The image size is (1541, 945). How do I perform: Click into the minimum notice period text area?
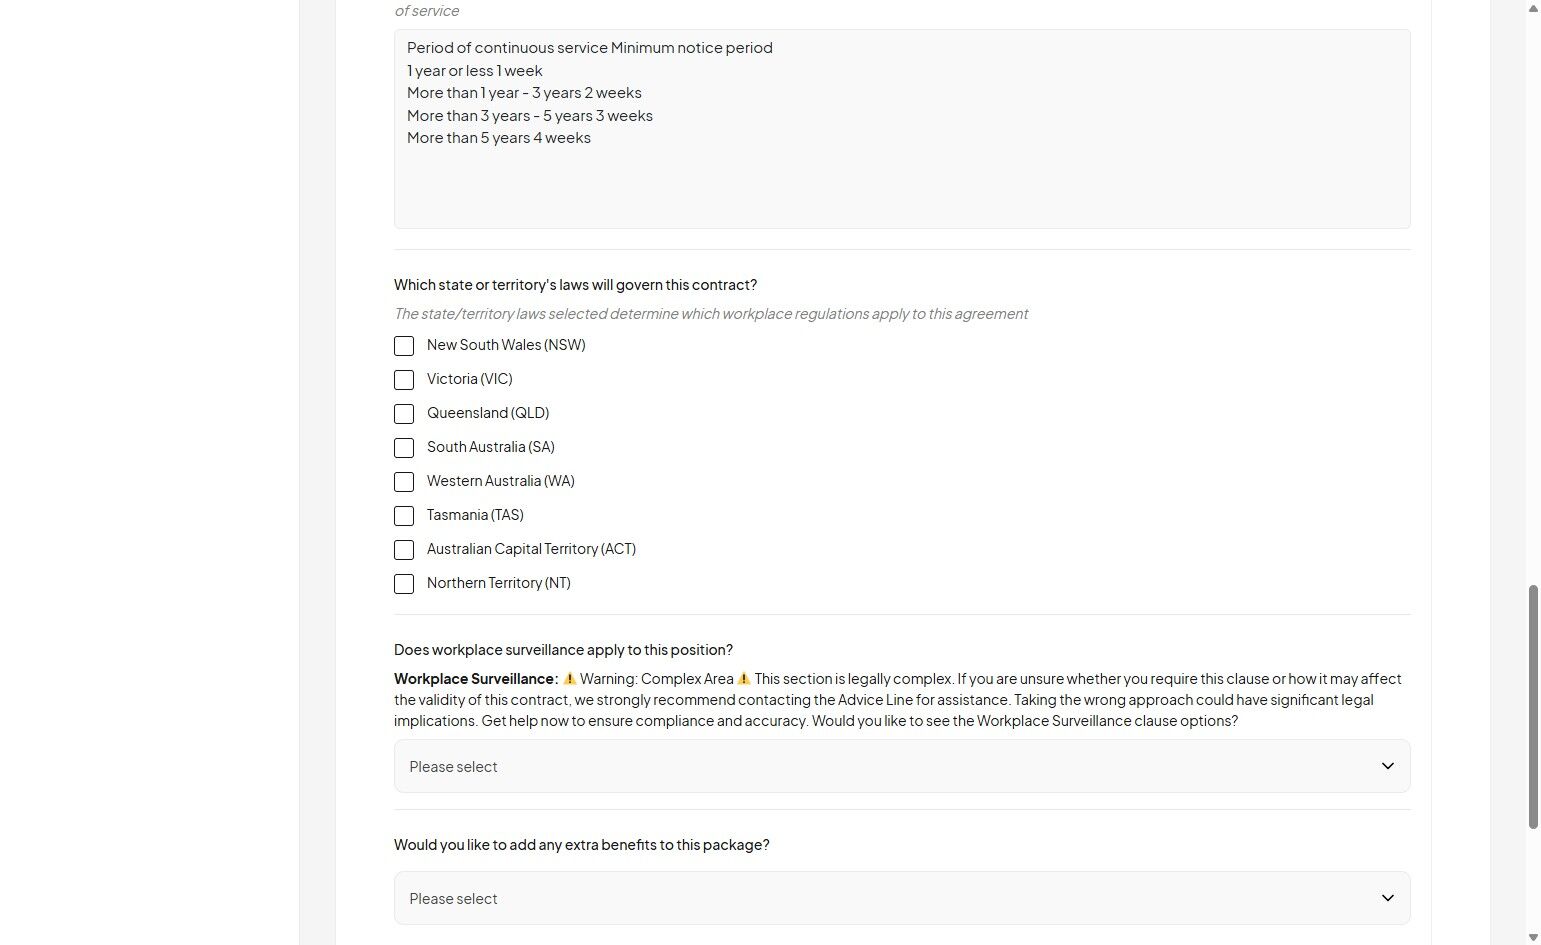[900, 180]
